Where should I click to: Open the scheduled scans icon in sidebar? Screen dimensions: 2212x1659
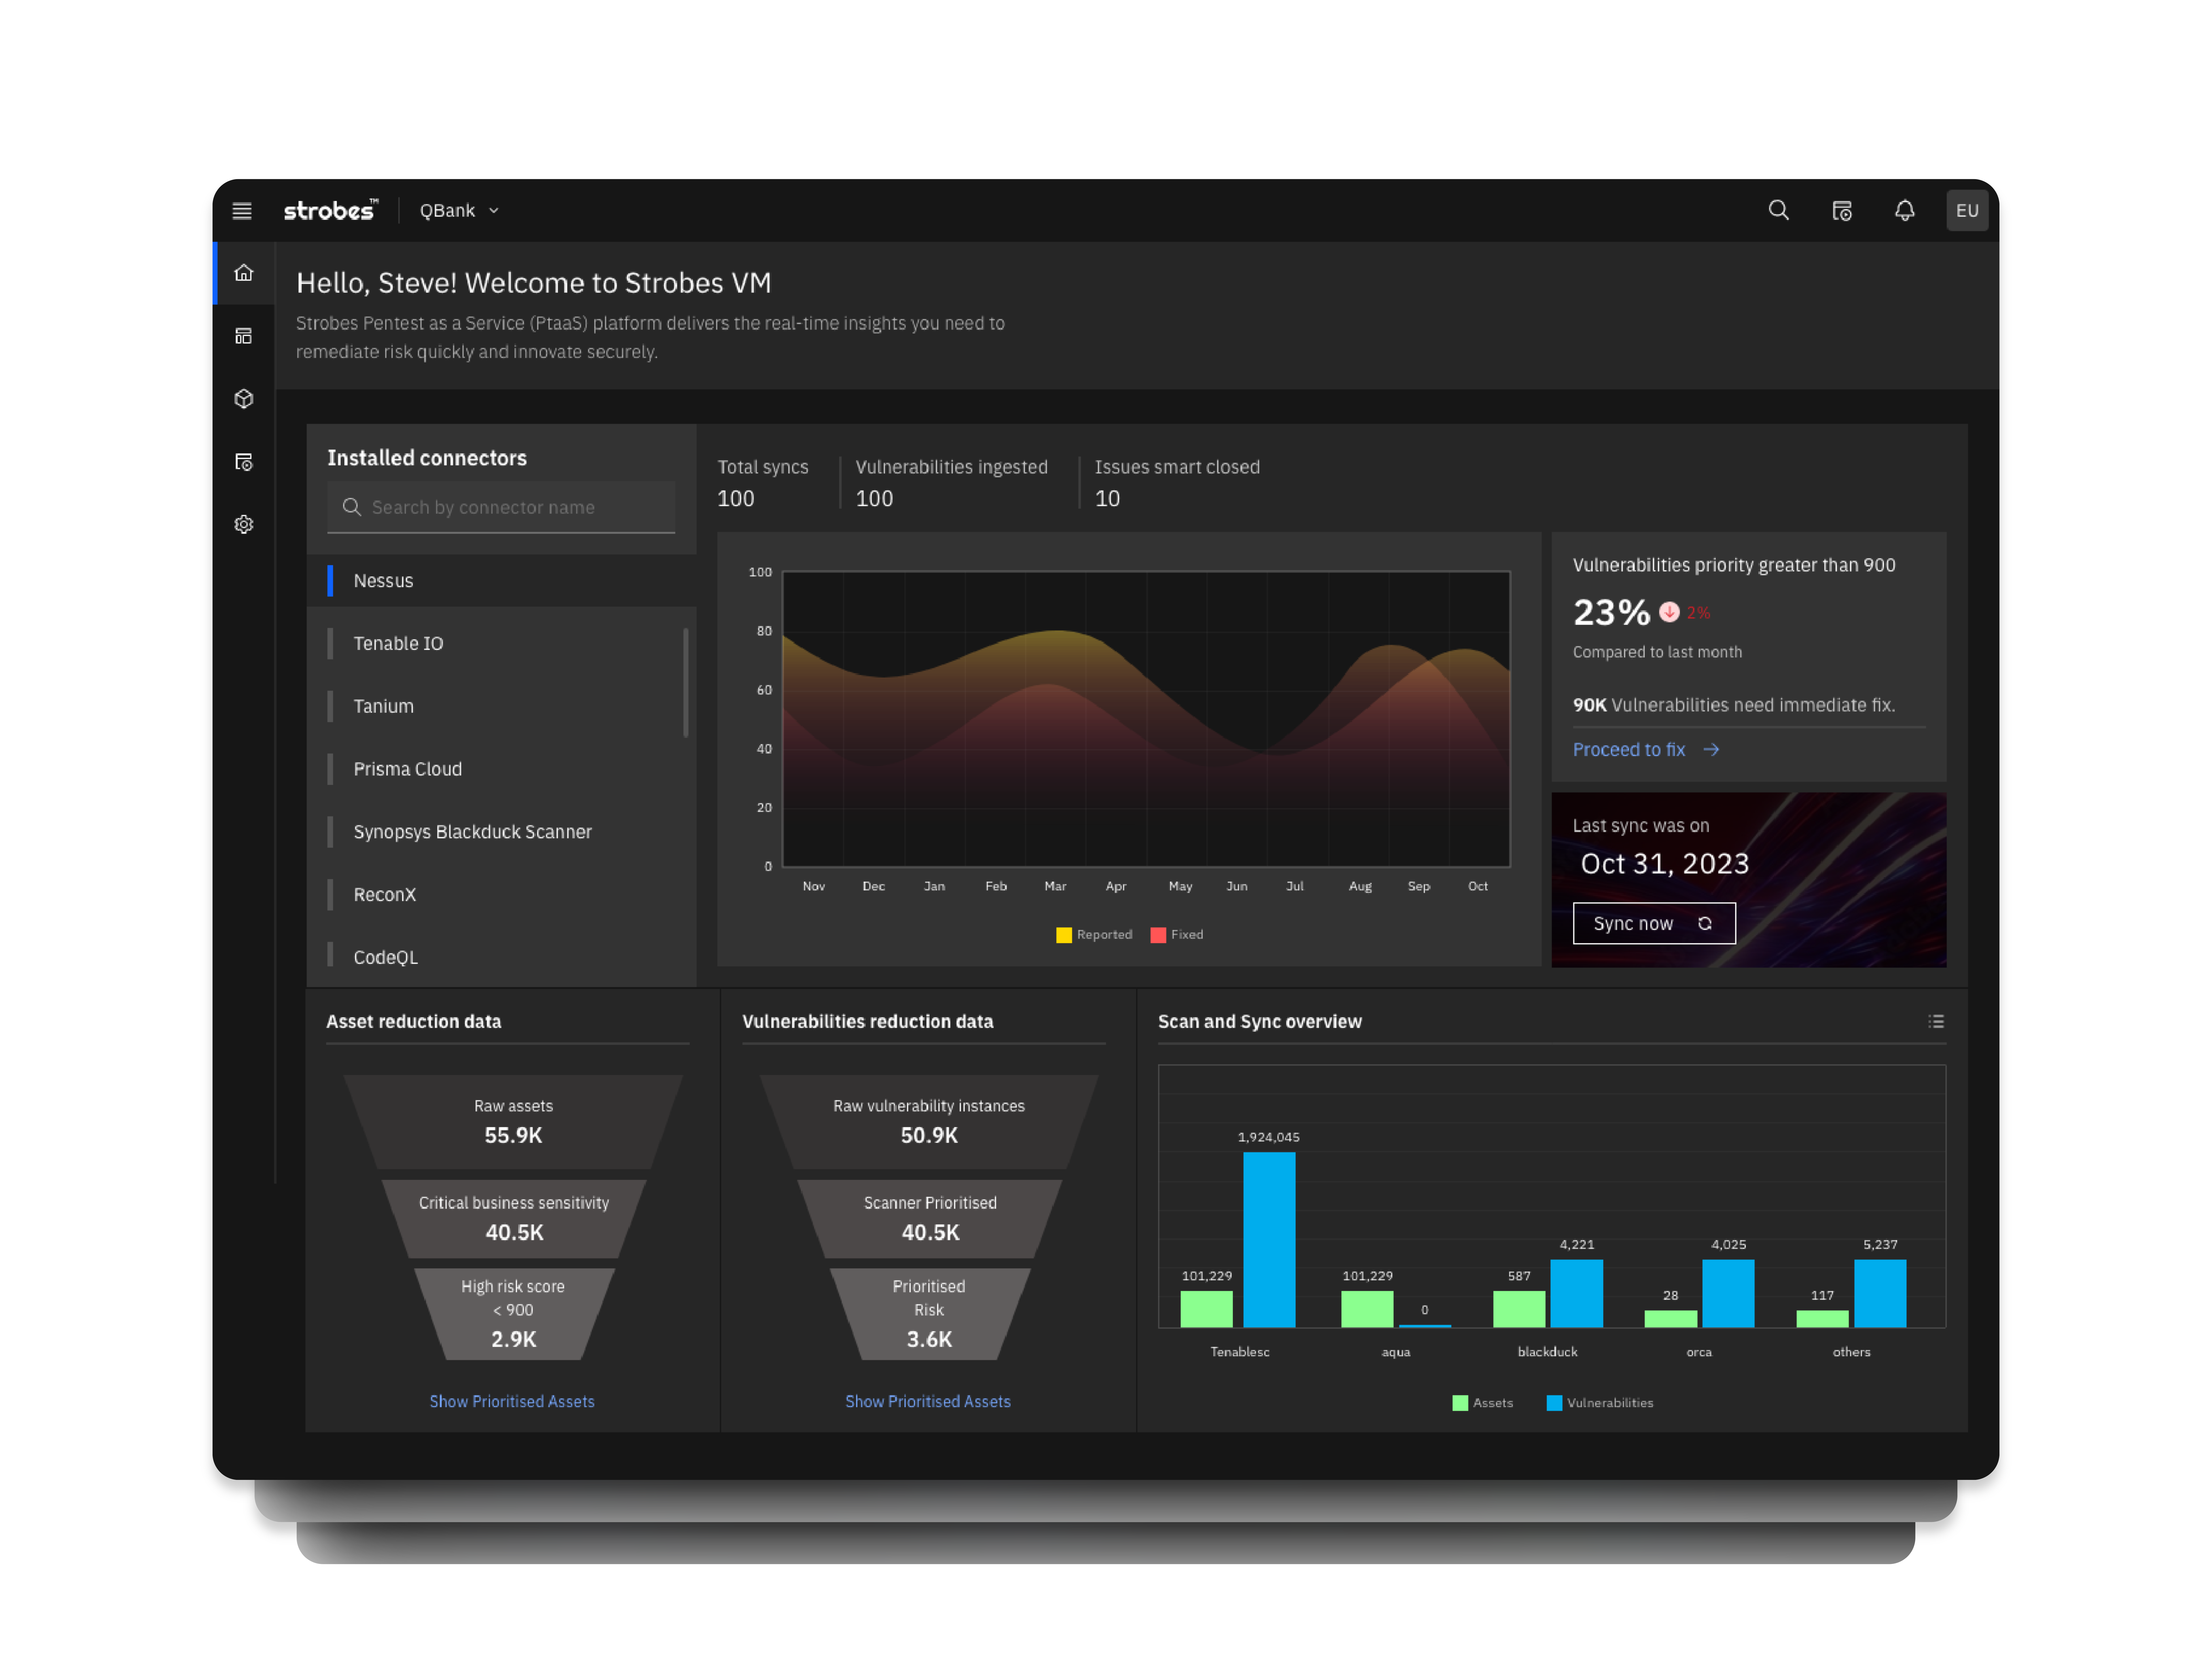click(244, 462)
